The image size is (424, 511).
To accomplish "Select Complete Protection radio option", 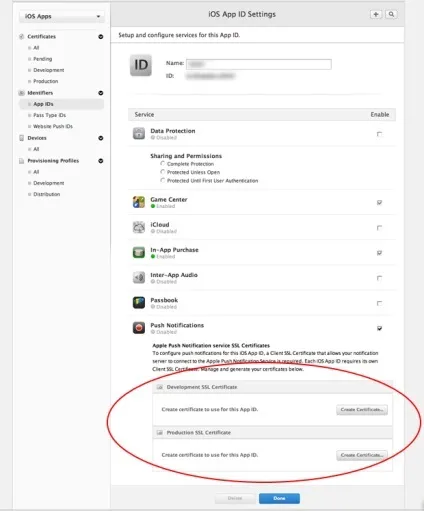I will click(163, 163).
